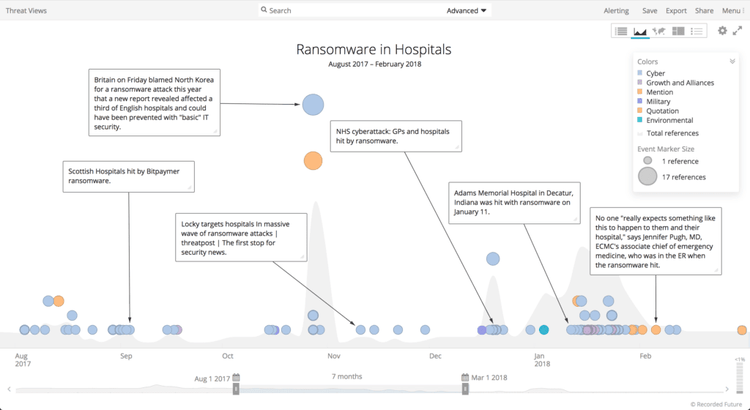
Task: Click the Export button
Action: (x=676, y=10)
